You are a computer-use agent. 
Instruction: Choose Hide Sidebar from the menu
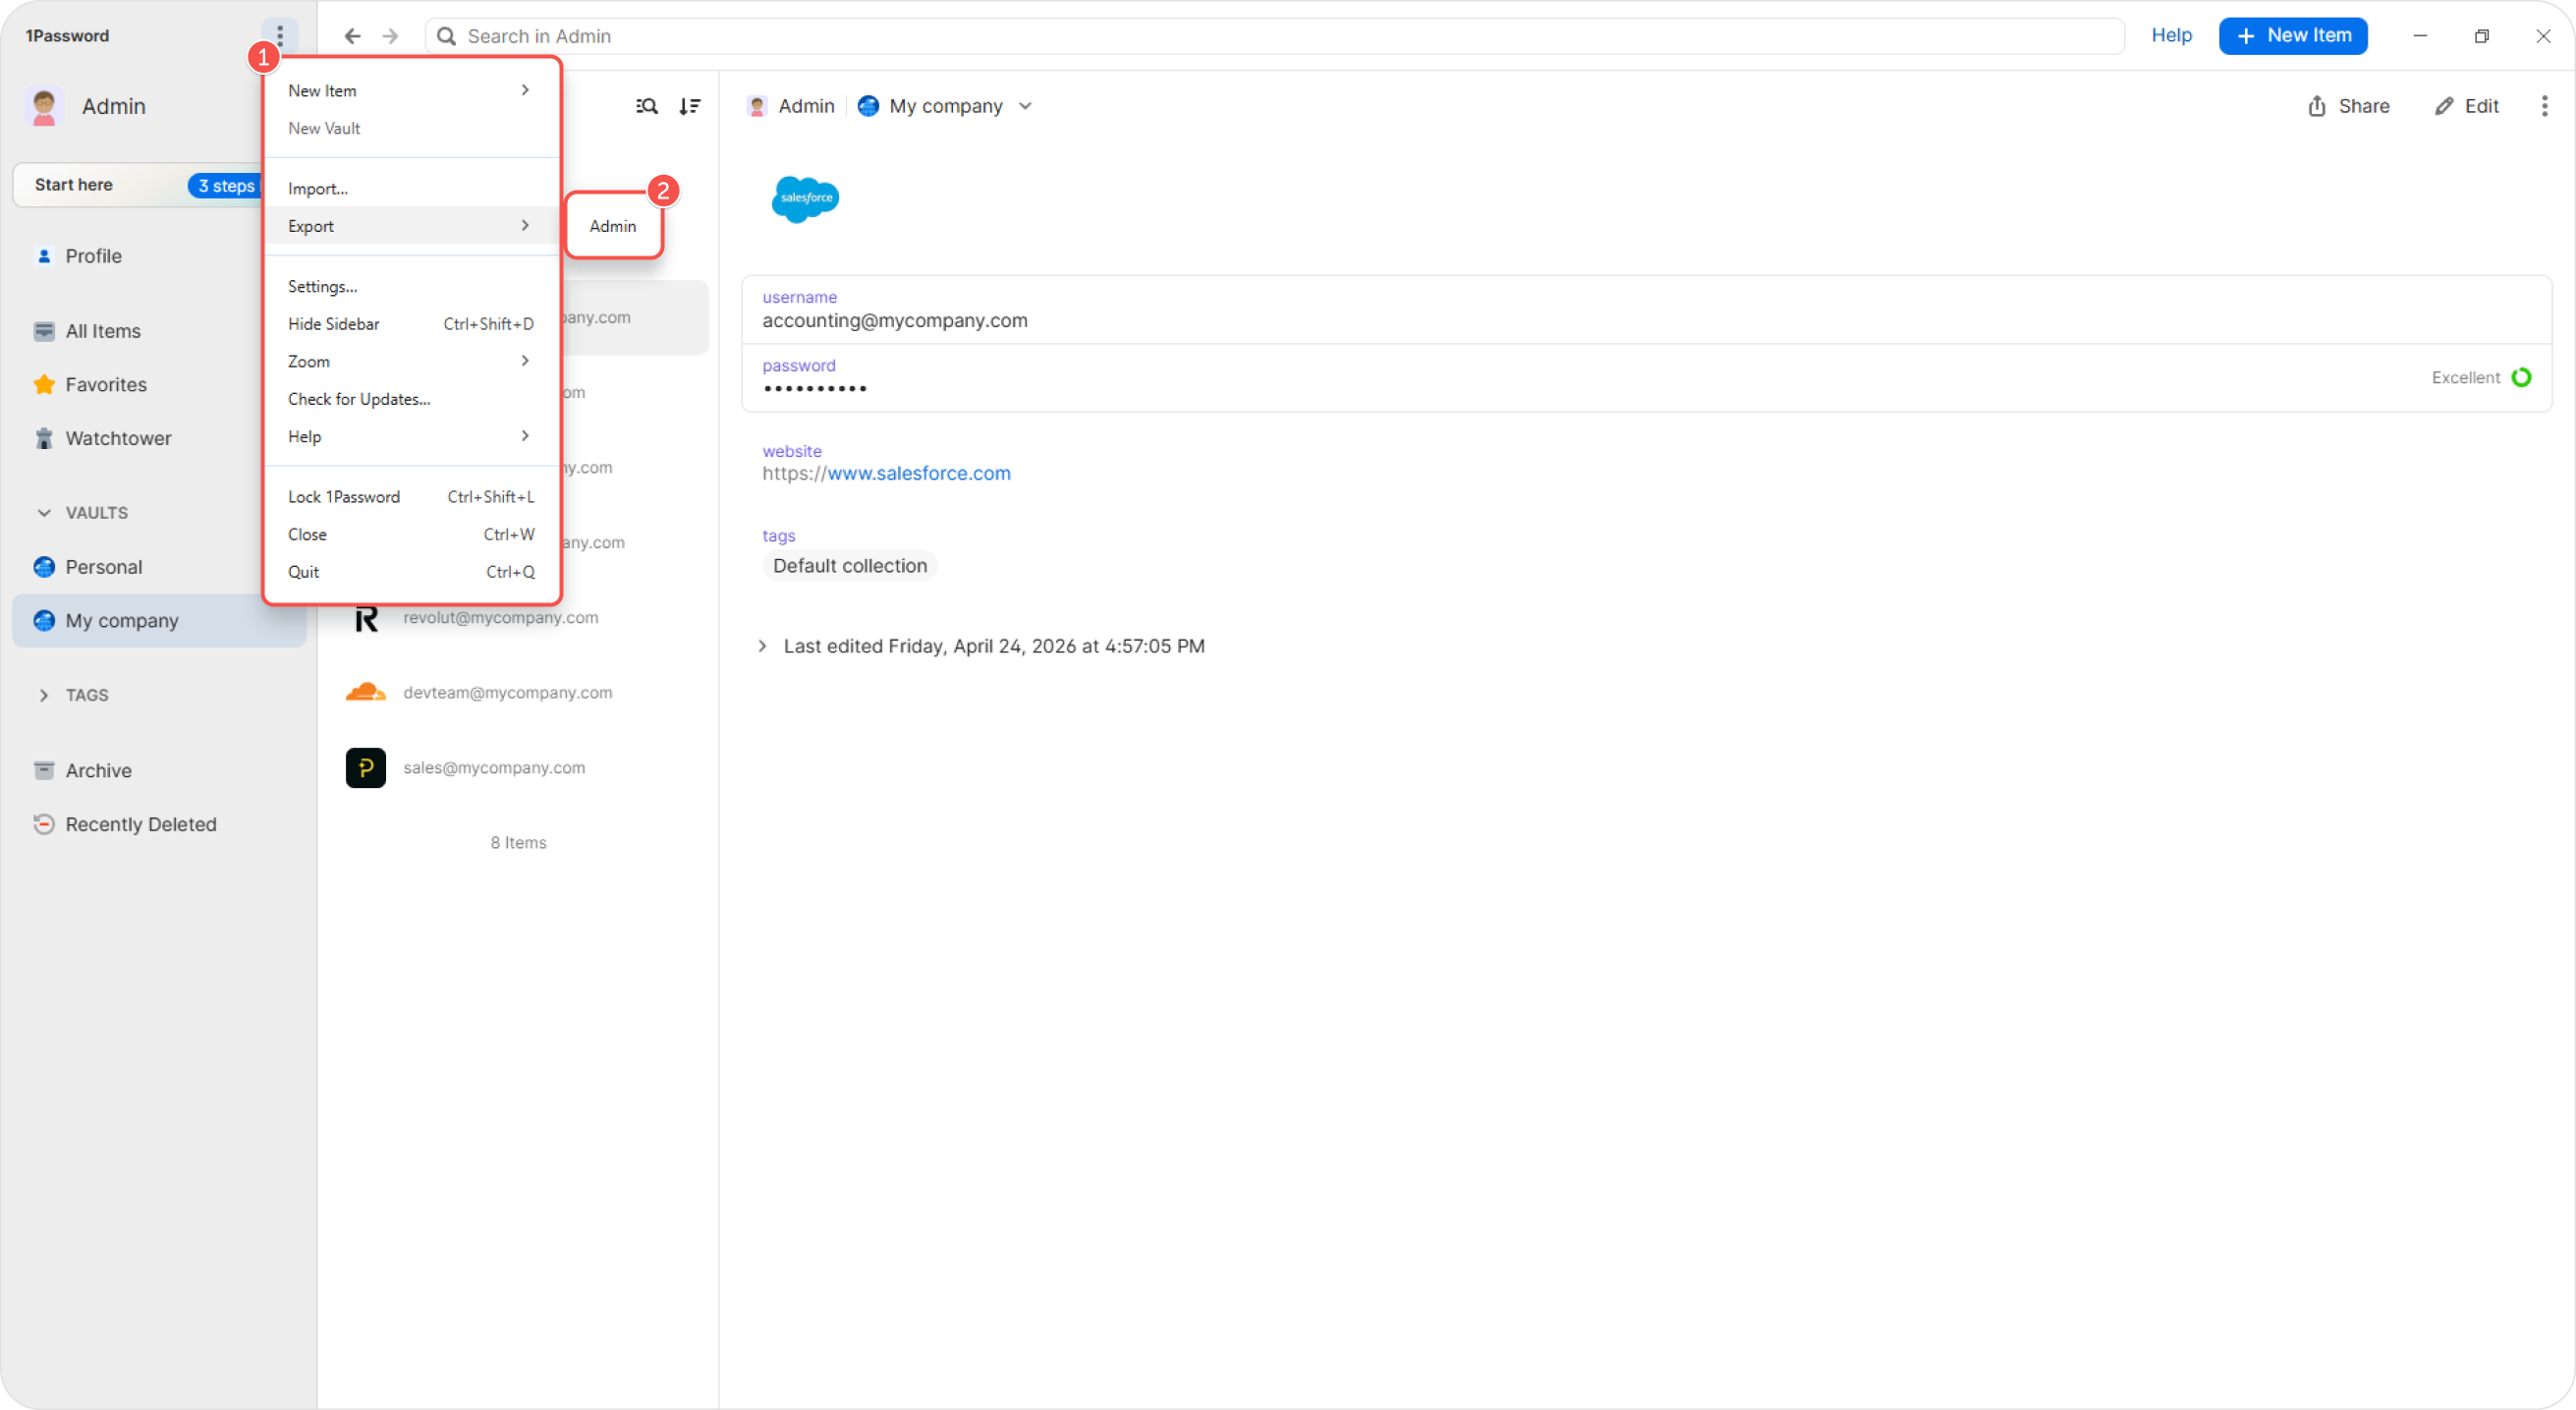[410, 324]
